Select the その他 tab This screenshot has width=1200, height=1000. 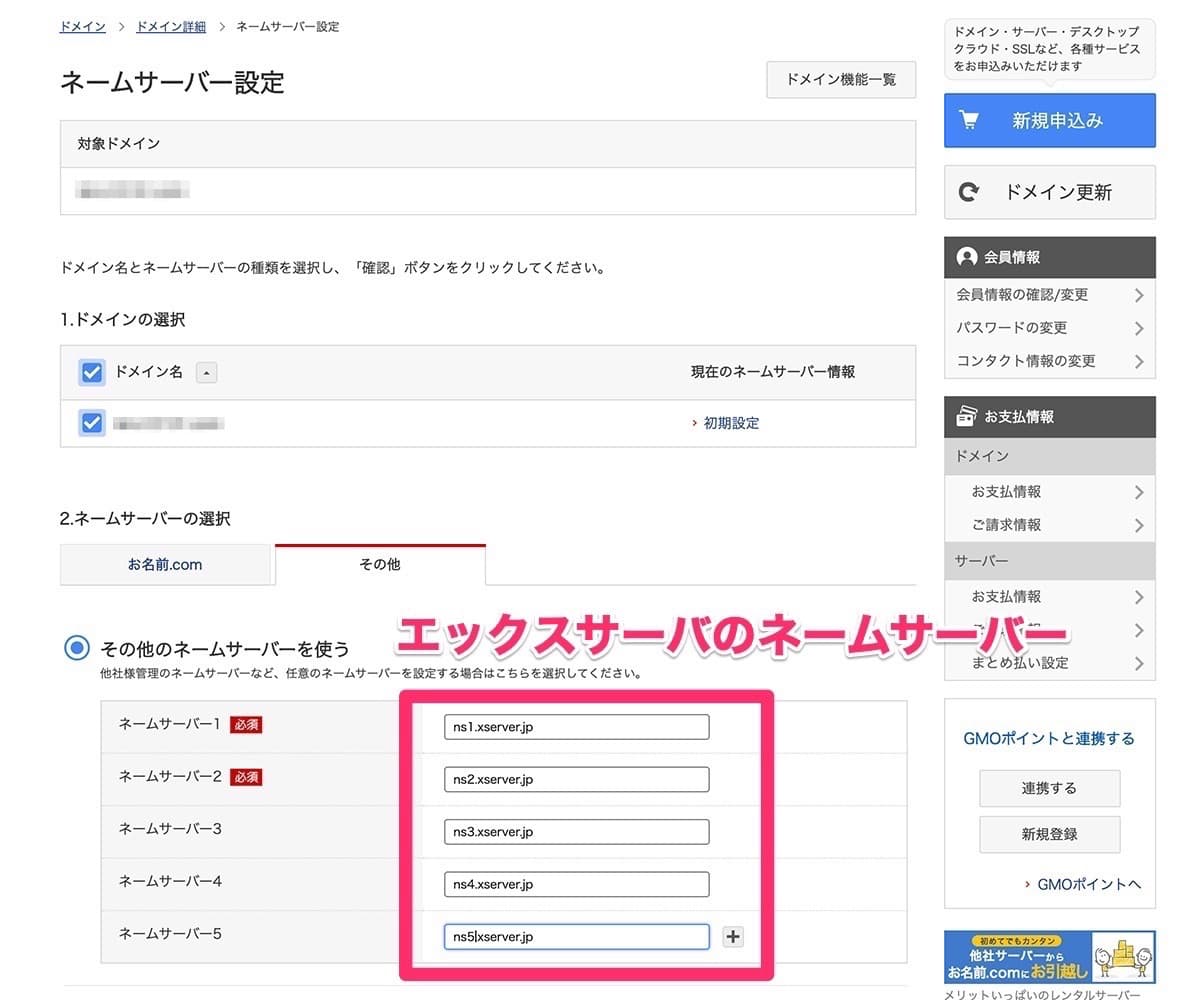coord(379,564)
